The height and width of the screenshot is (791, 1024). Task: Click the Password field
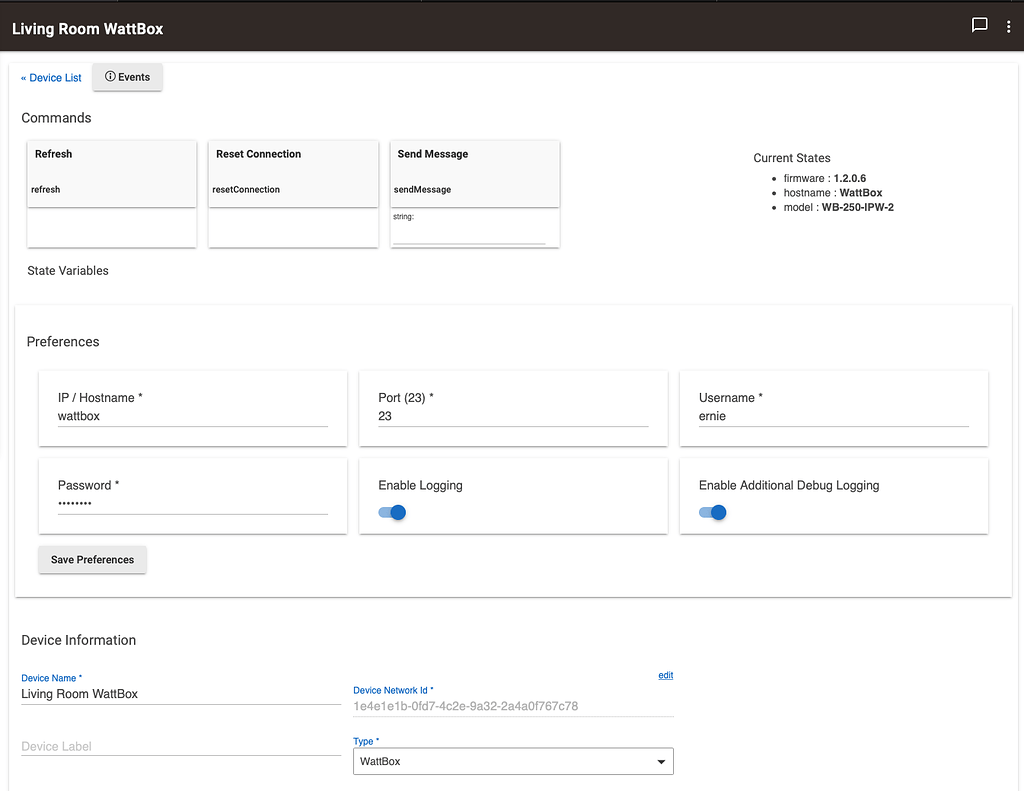pos(192,504)
